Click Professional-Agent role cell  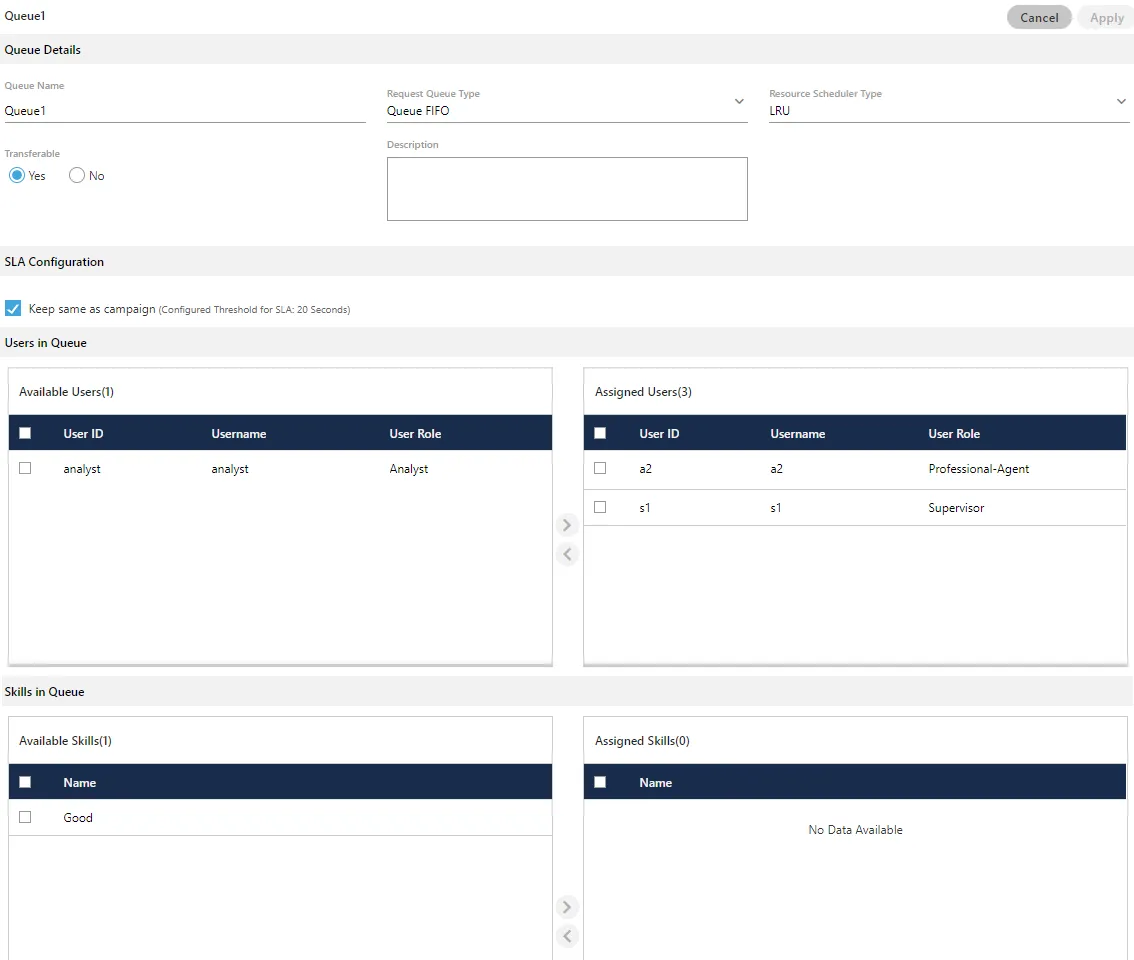click(x=979, y=469)
